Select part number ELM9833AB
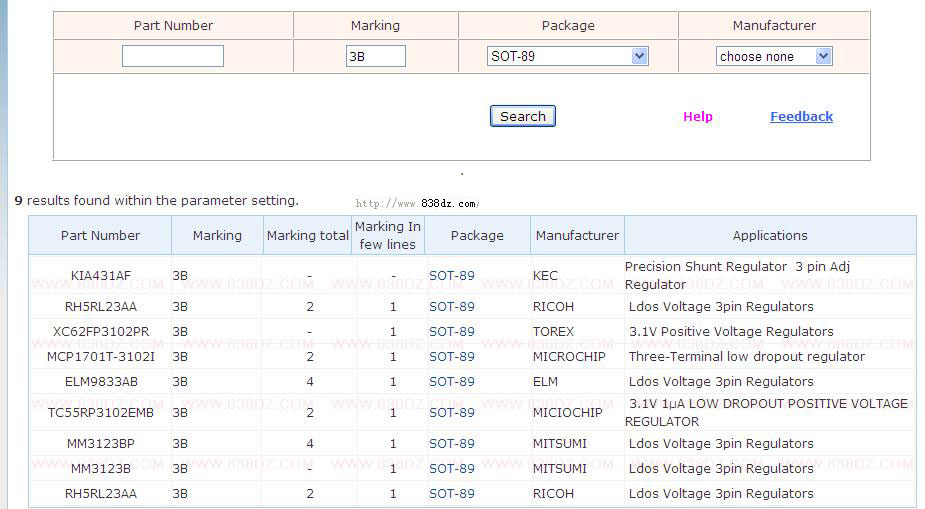Viewport: 925px width, 509px height. (101, 382)
